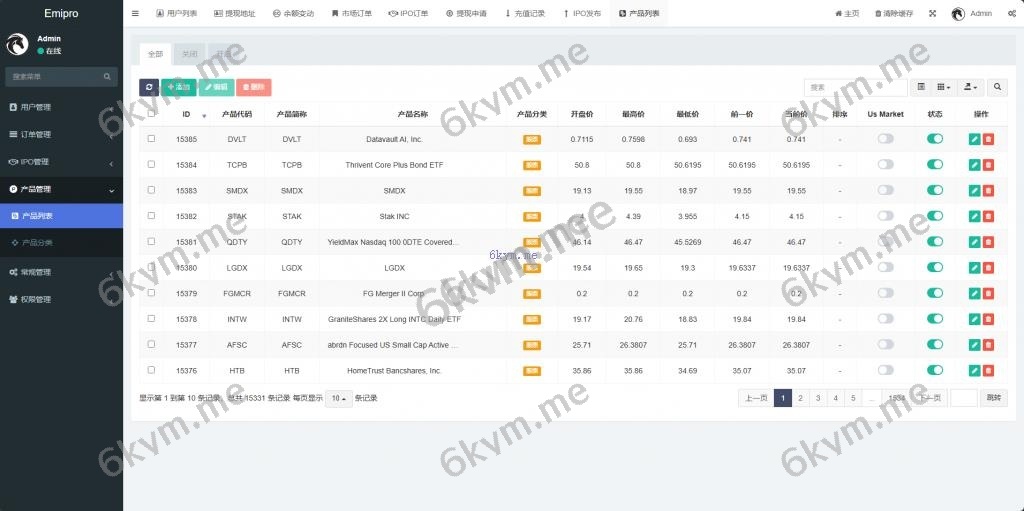
Task: Click the green 添加 button
Action: 179,88
